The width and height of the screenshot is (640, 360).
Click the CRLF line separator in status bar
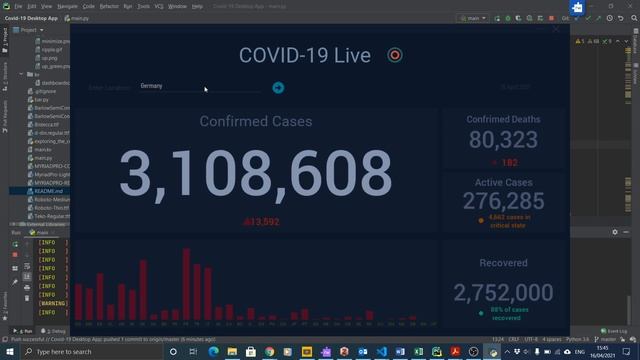pyautogui.click(x=514, y=340)
